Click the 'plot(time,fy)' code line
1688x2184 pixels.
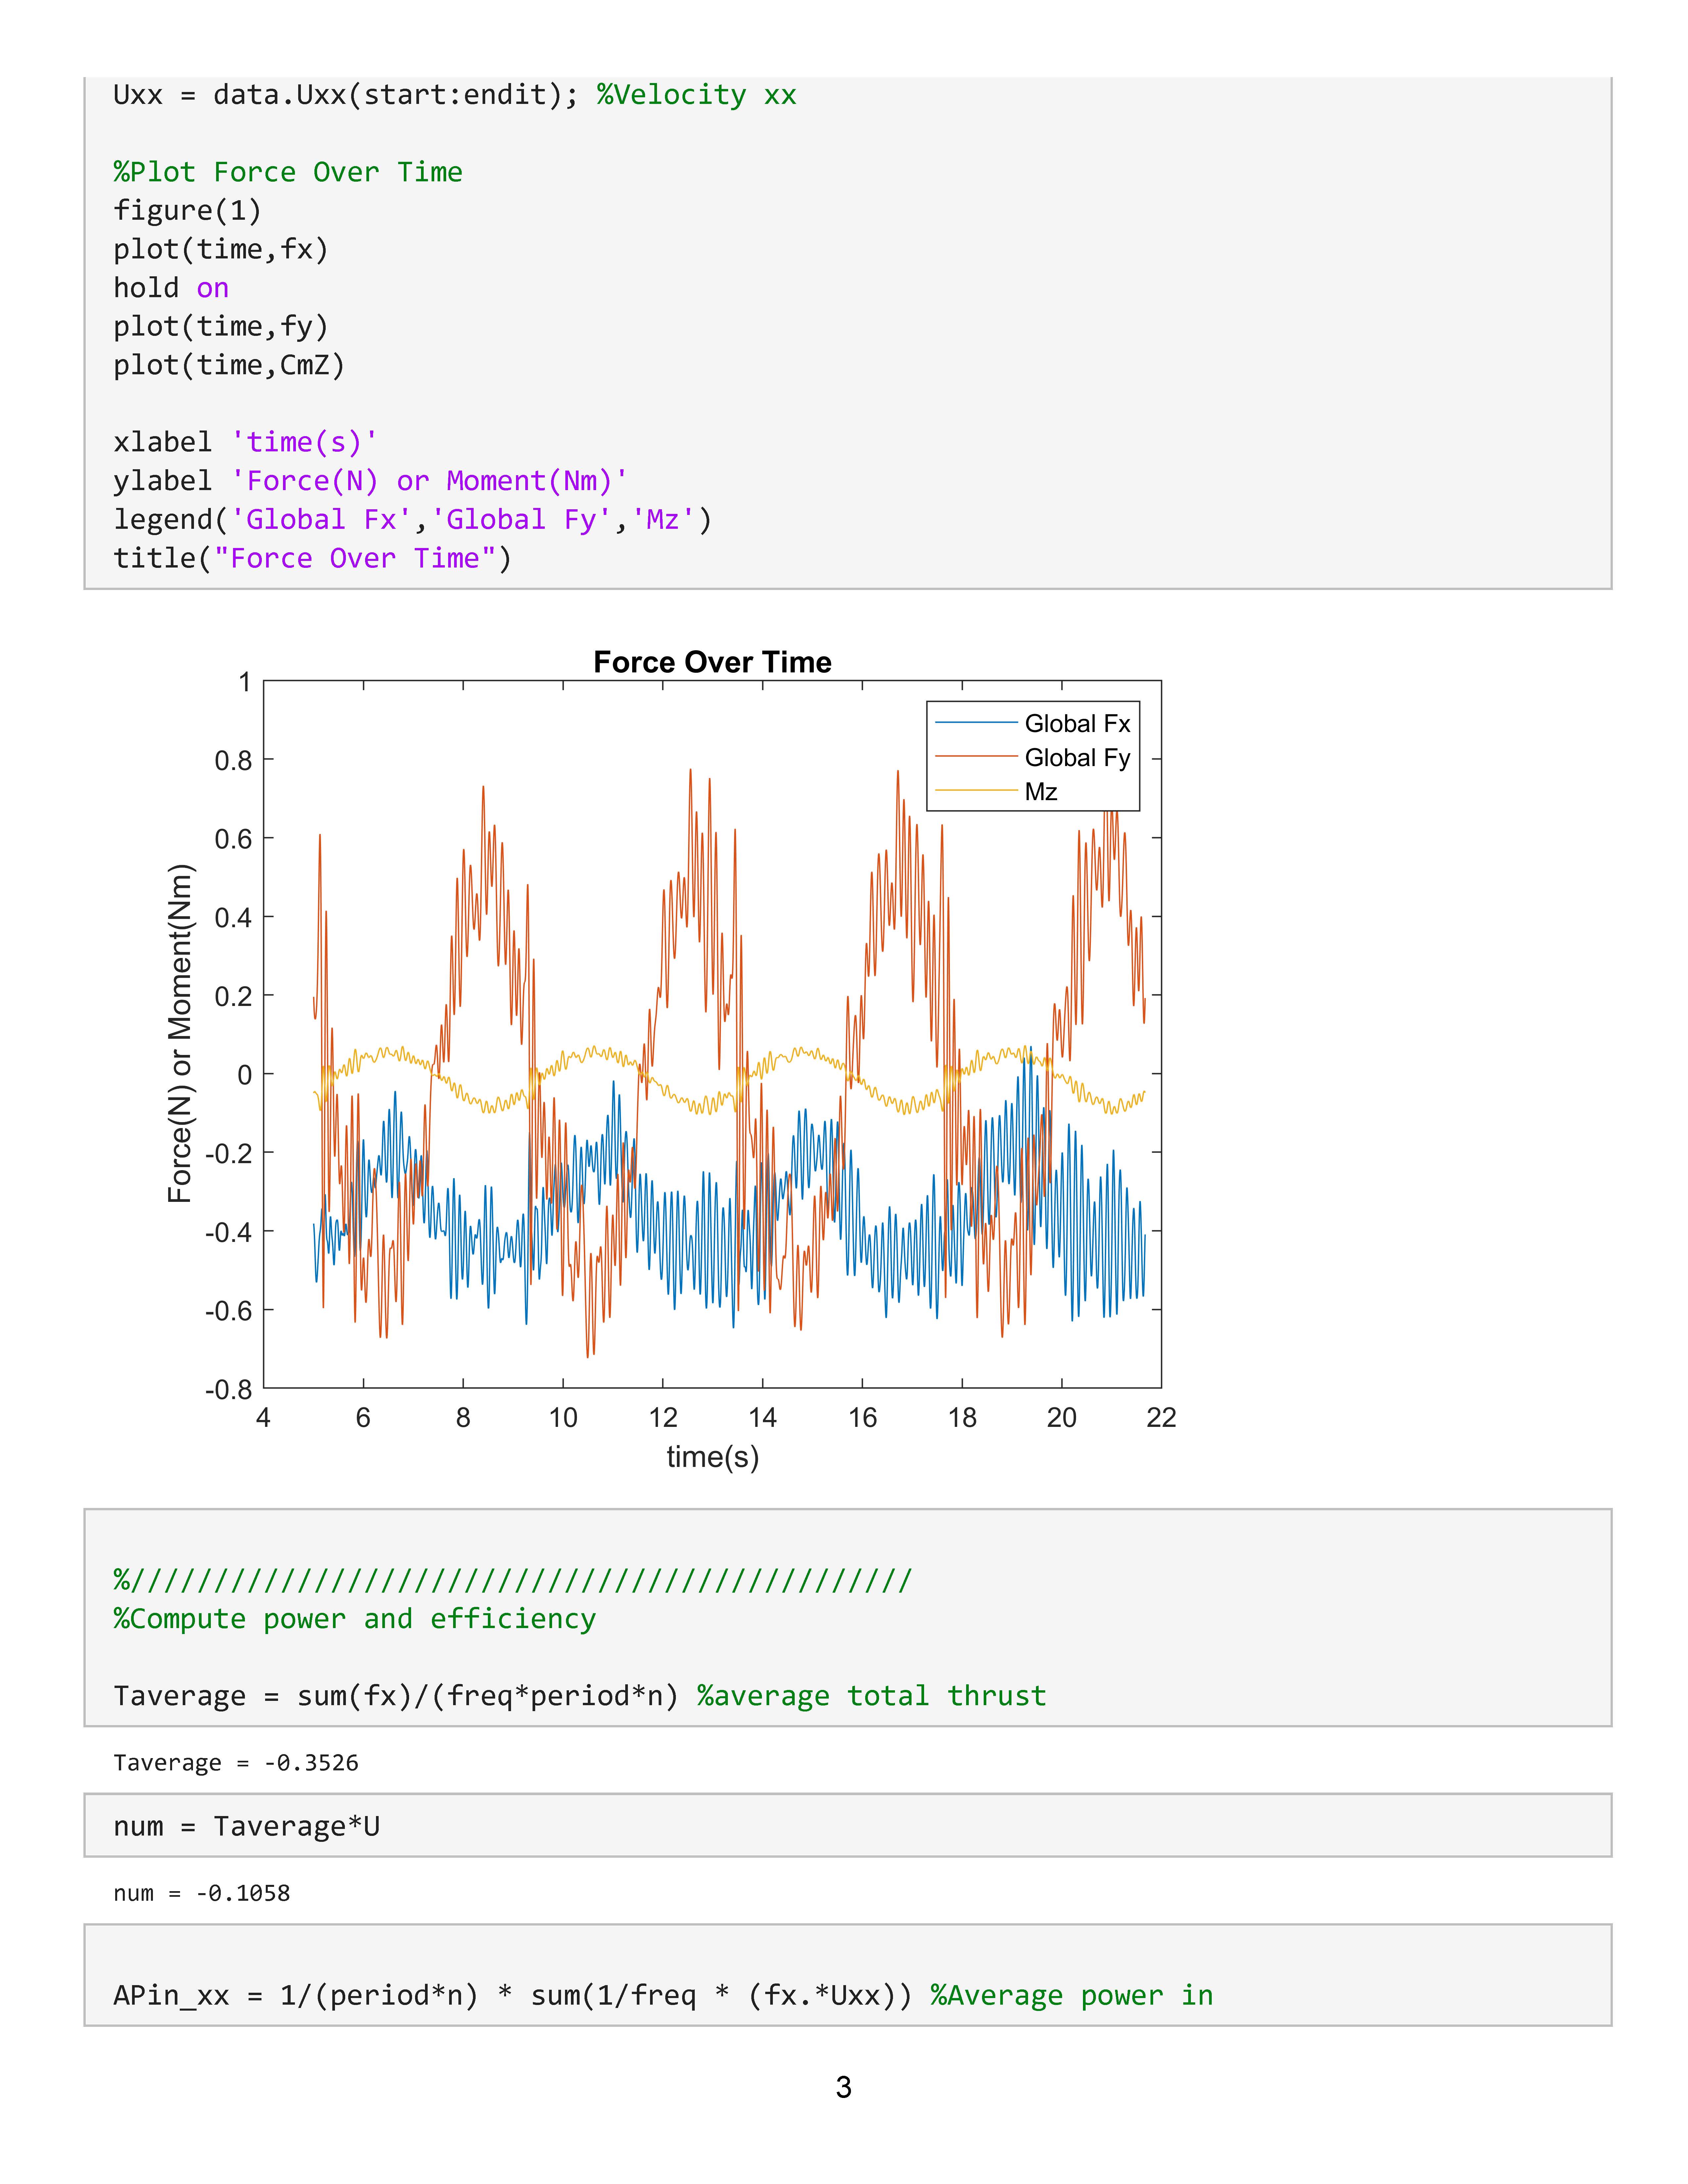221,327
